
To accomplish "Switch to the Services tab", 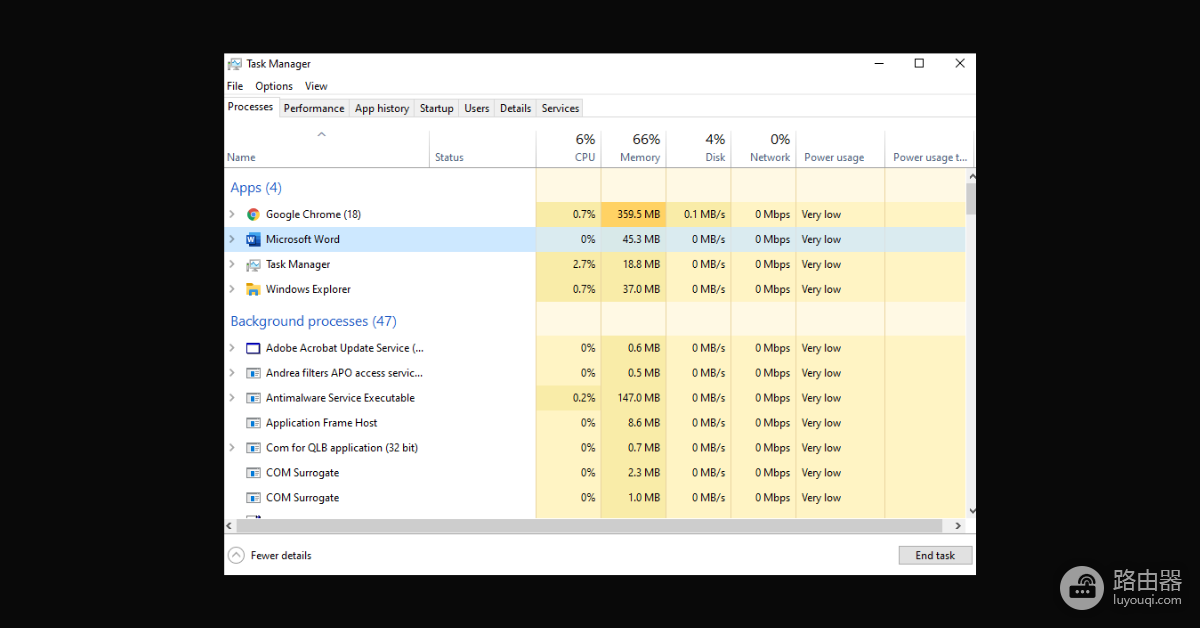I will point(560,108).
